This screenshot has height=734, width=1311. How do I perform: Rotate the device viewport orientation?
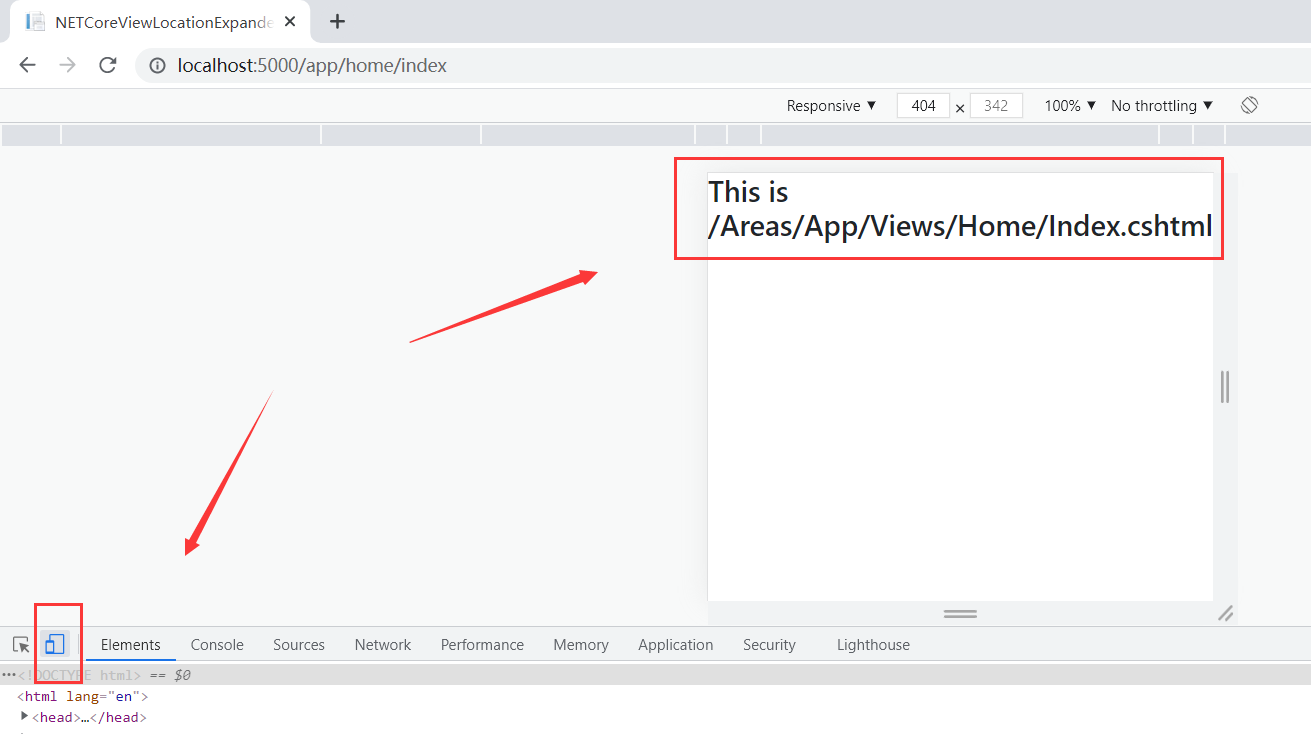pos(1249,105)
